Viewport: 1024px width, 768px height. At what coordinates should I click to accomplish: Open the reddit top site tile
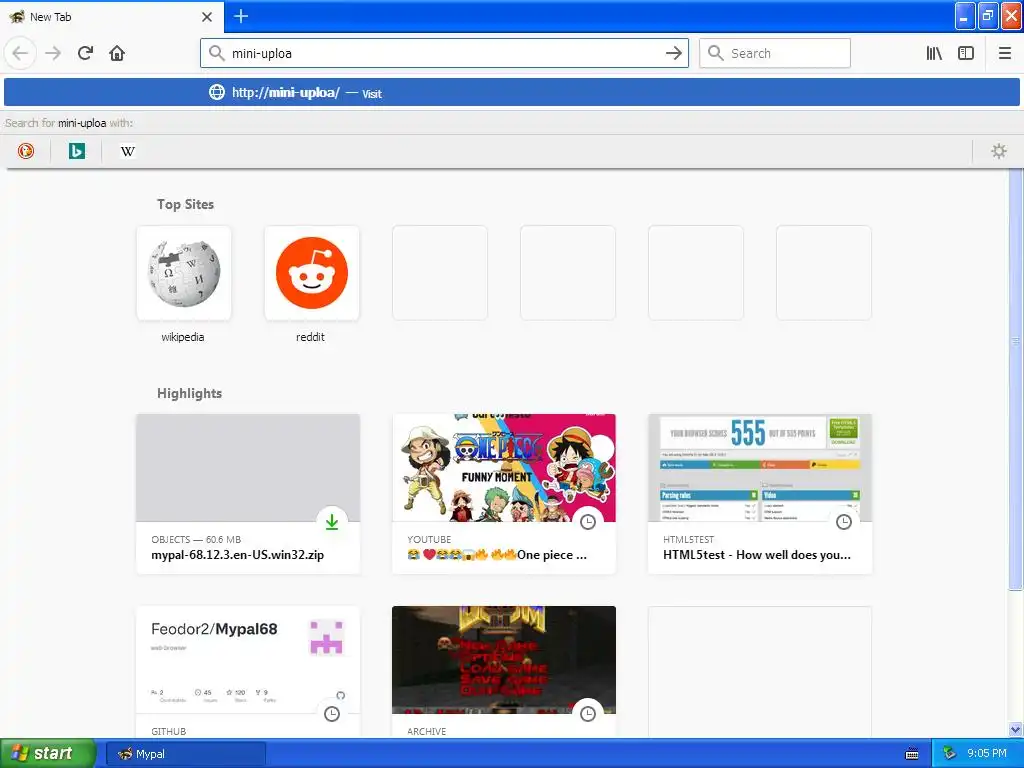[x=312, y=273]
